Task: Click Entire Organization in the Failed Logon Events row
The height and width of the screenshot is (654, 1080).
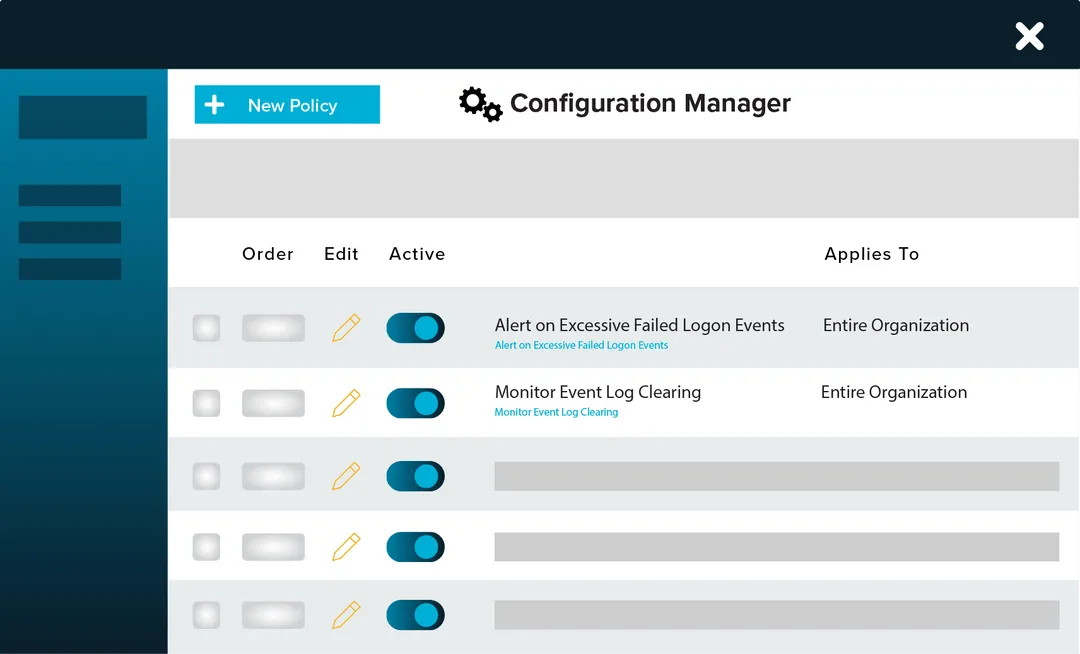Action: click(x=896, y=325)
